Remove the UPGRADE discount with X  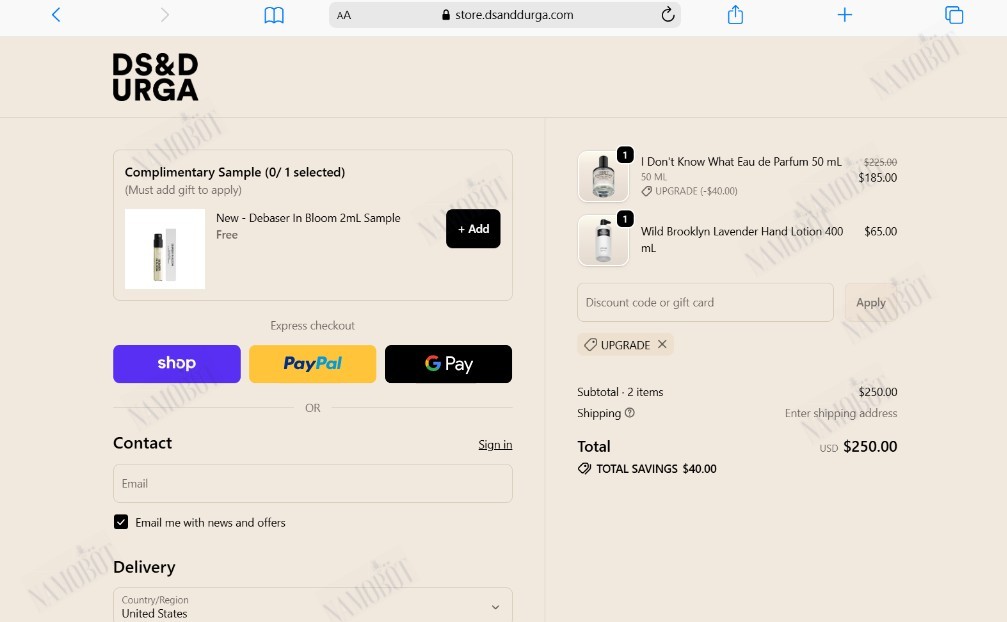point(662,344)
